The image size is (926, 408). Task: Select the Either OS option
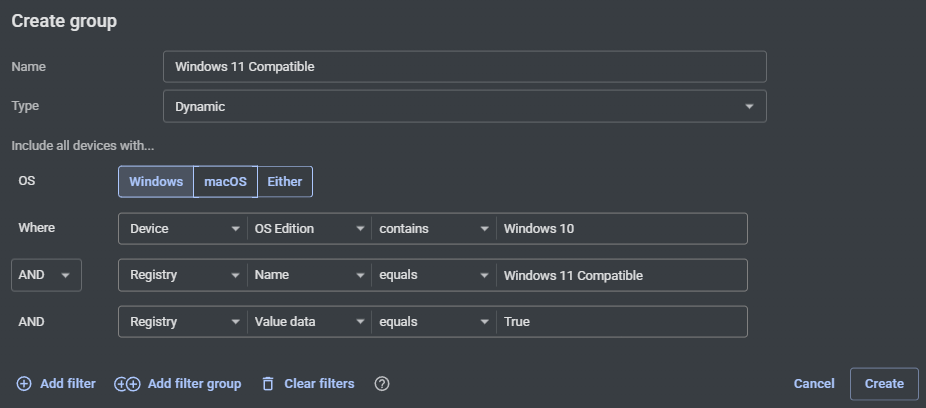pyautogui.click(x=285, y=181)
